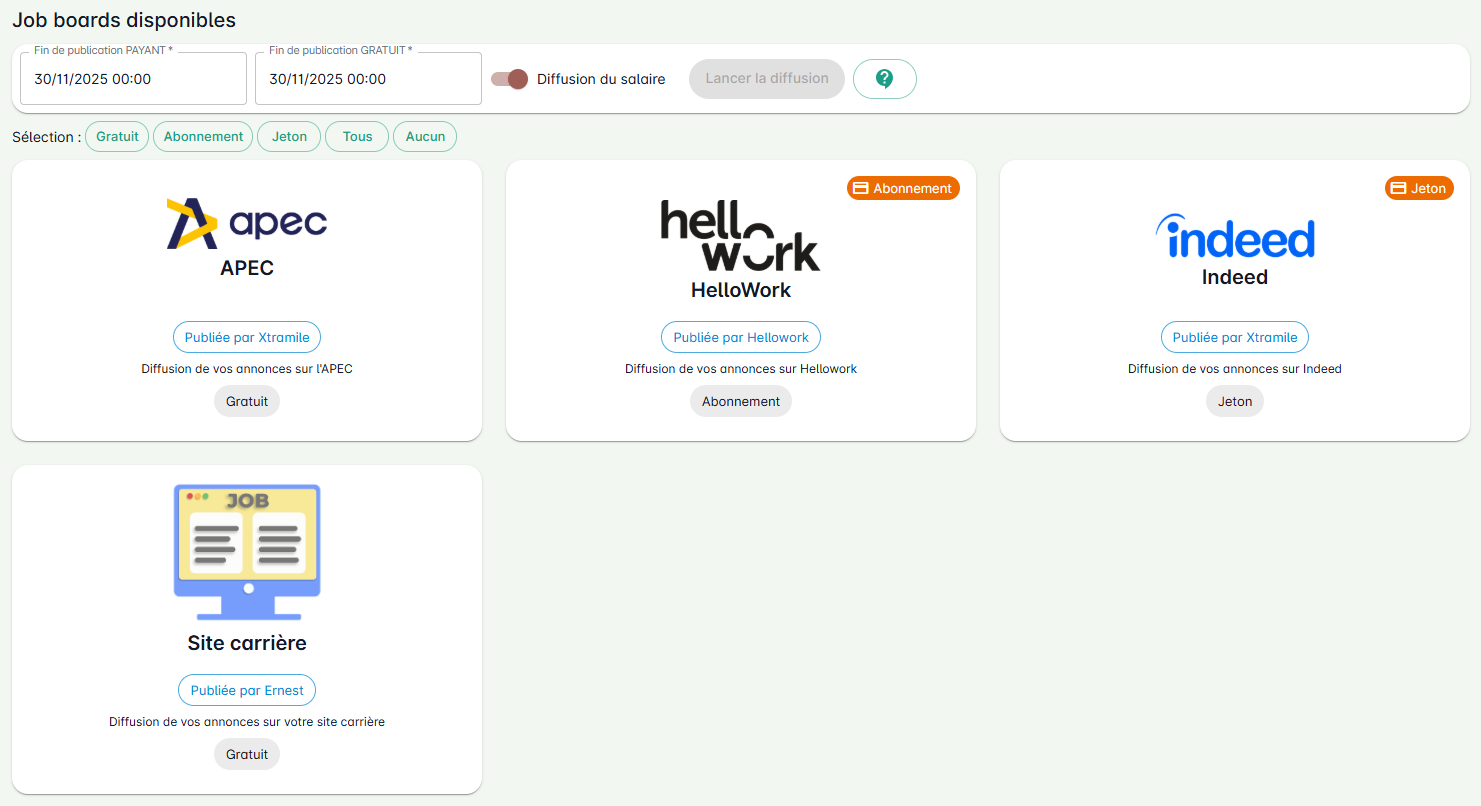Screen dimensions: 1481x806
Task: Choose Tous to select all job boards
Action: (357, 137)
